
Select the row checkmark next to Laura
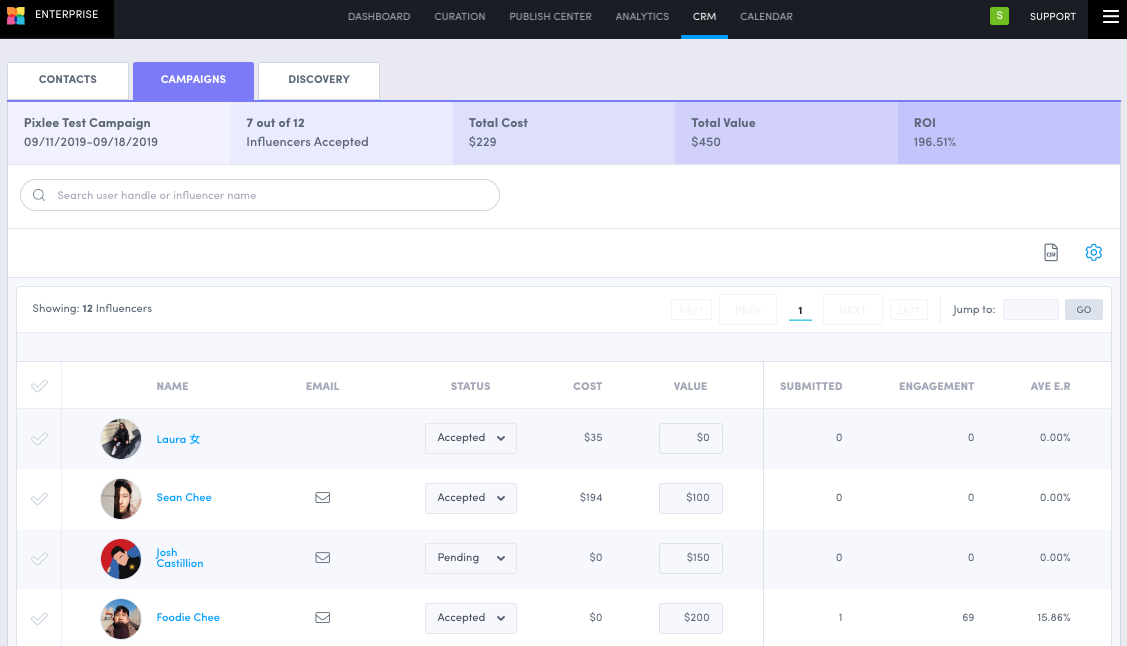point(38,437)
